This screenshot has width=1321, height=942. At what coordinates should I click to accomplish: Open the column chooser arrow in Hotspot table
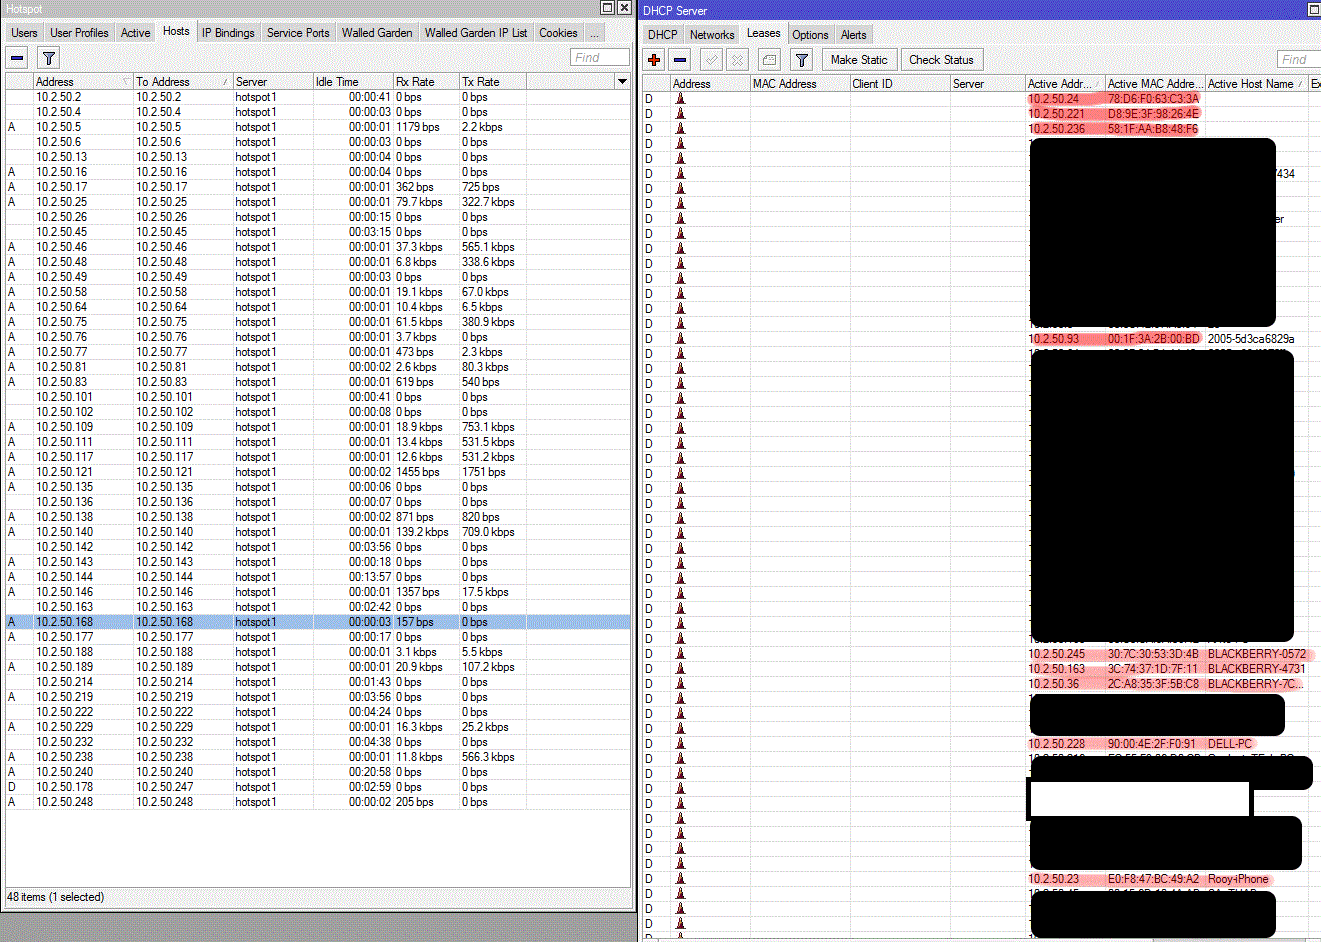[x=622, y=82]
